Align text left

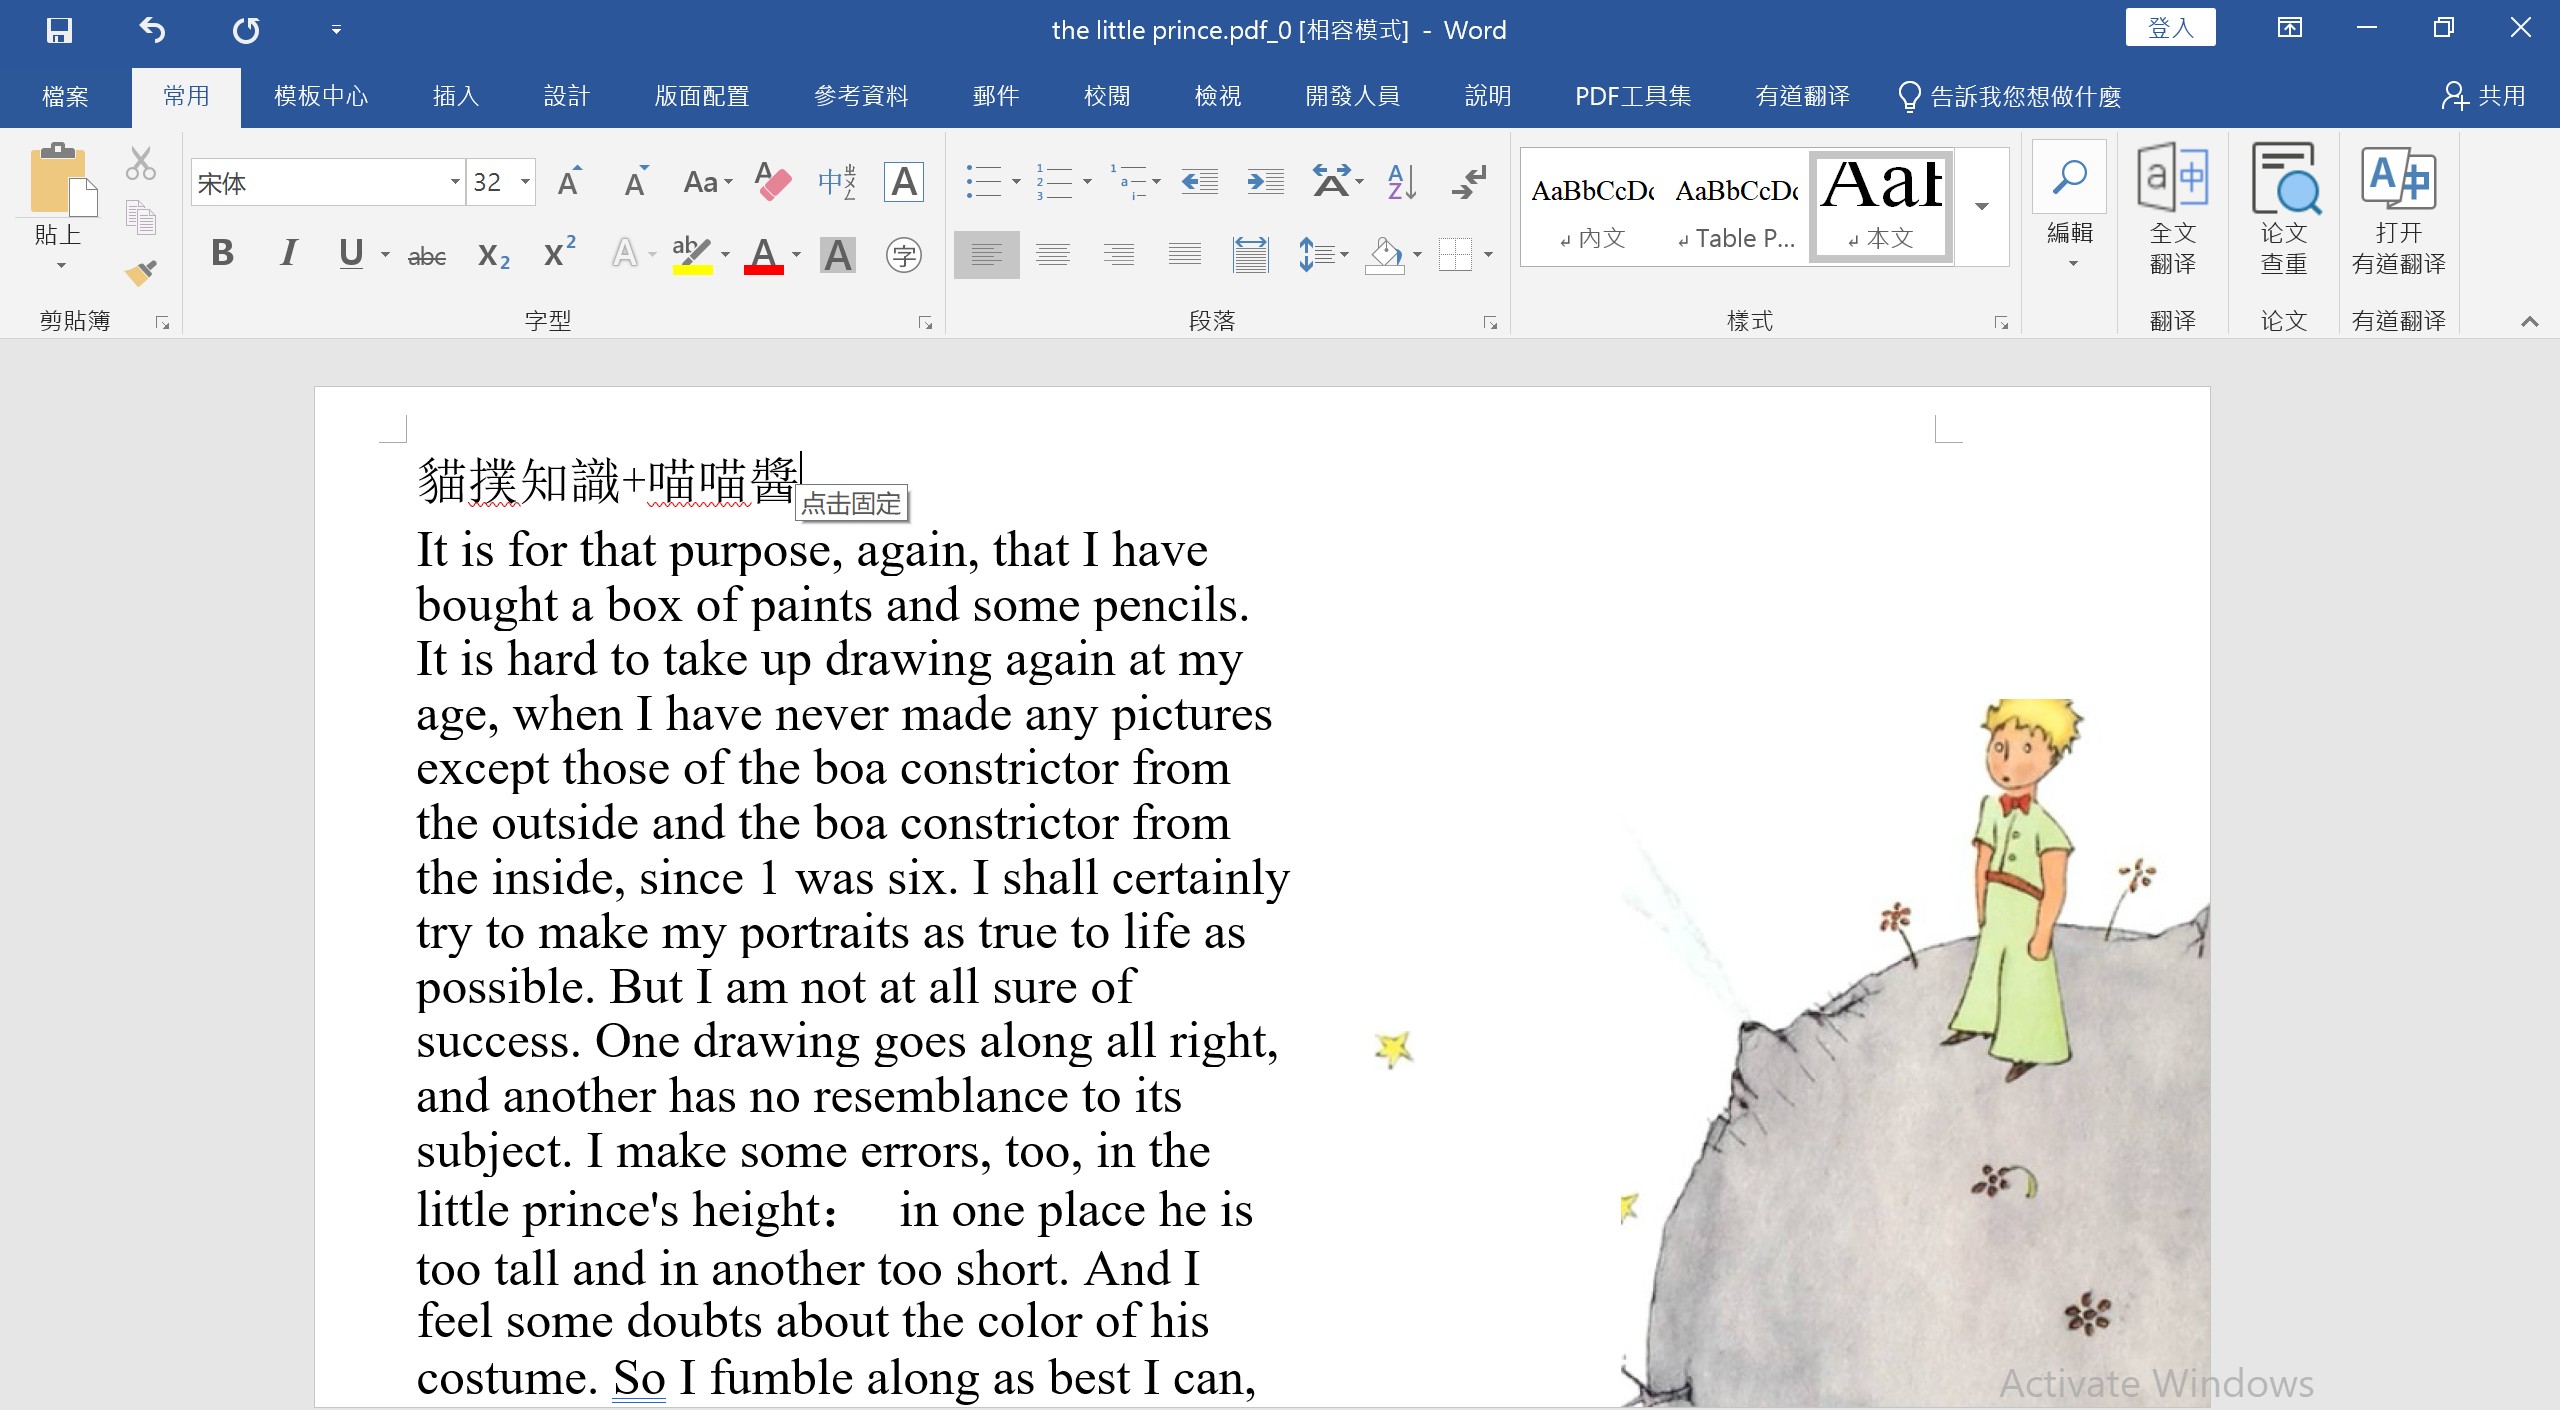pos(986,255)
